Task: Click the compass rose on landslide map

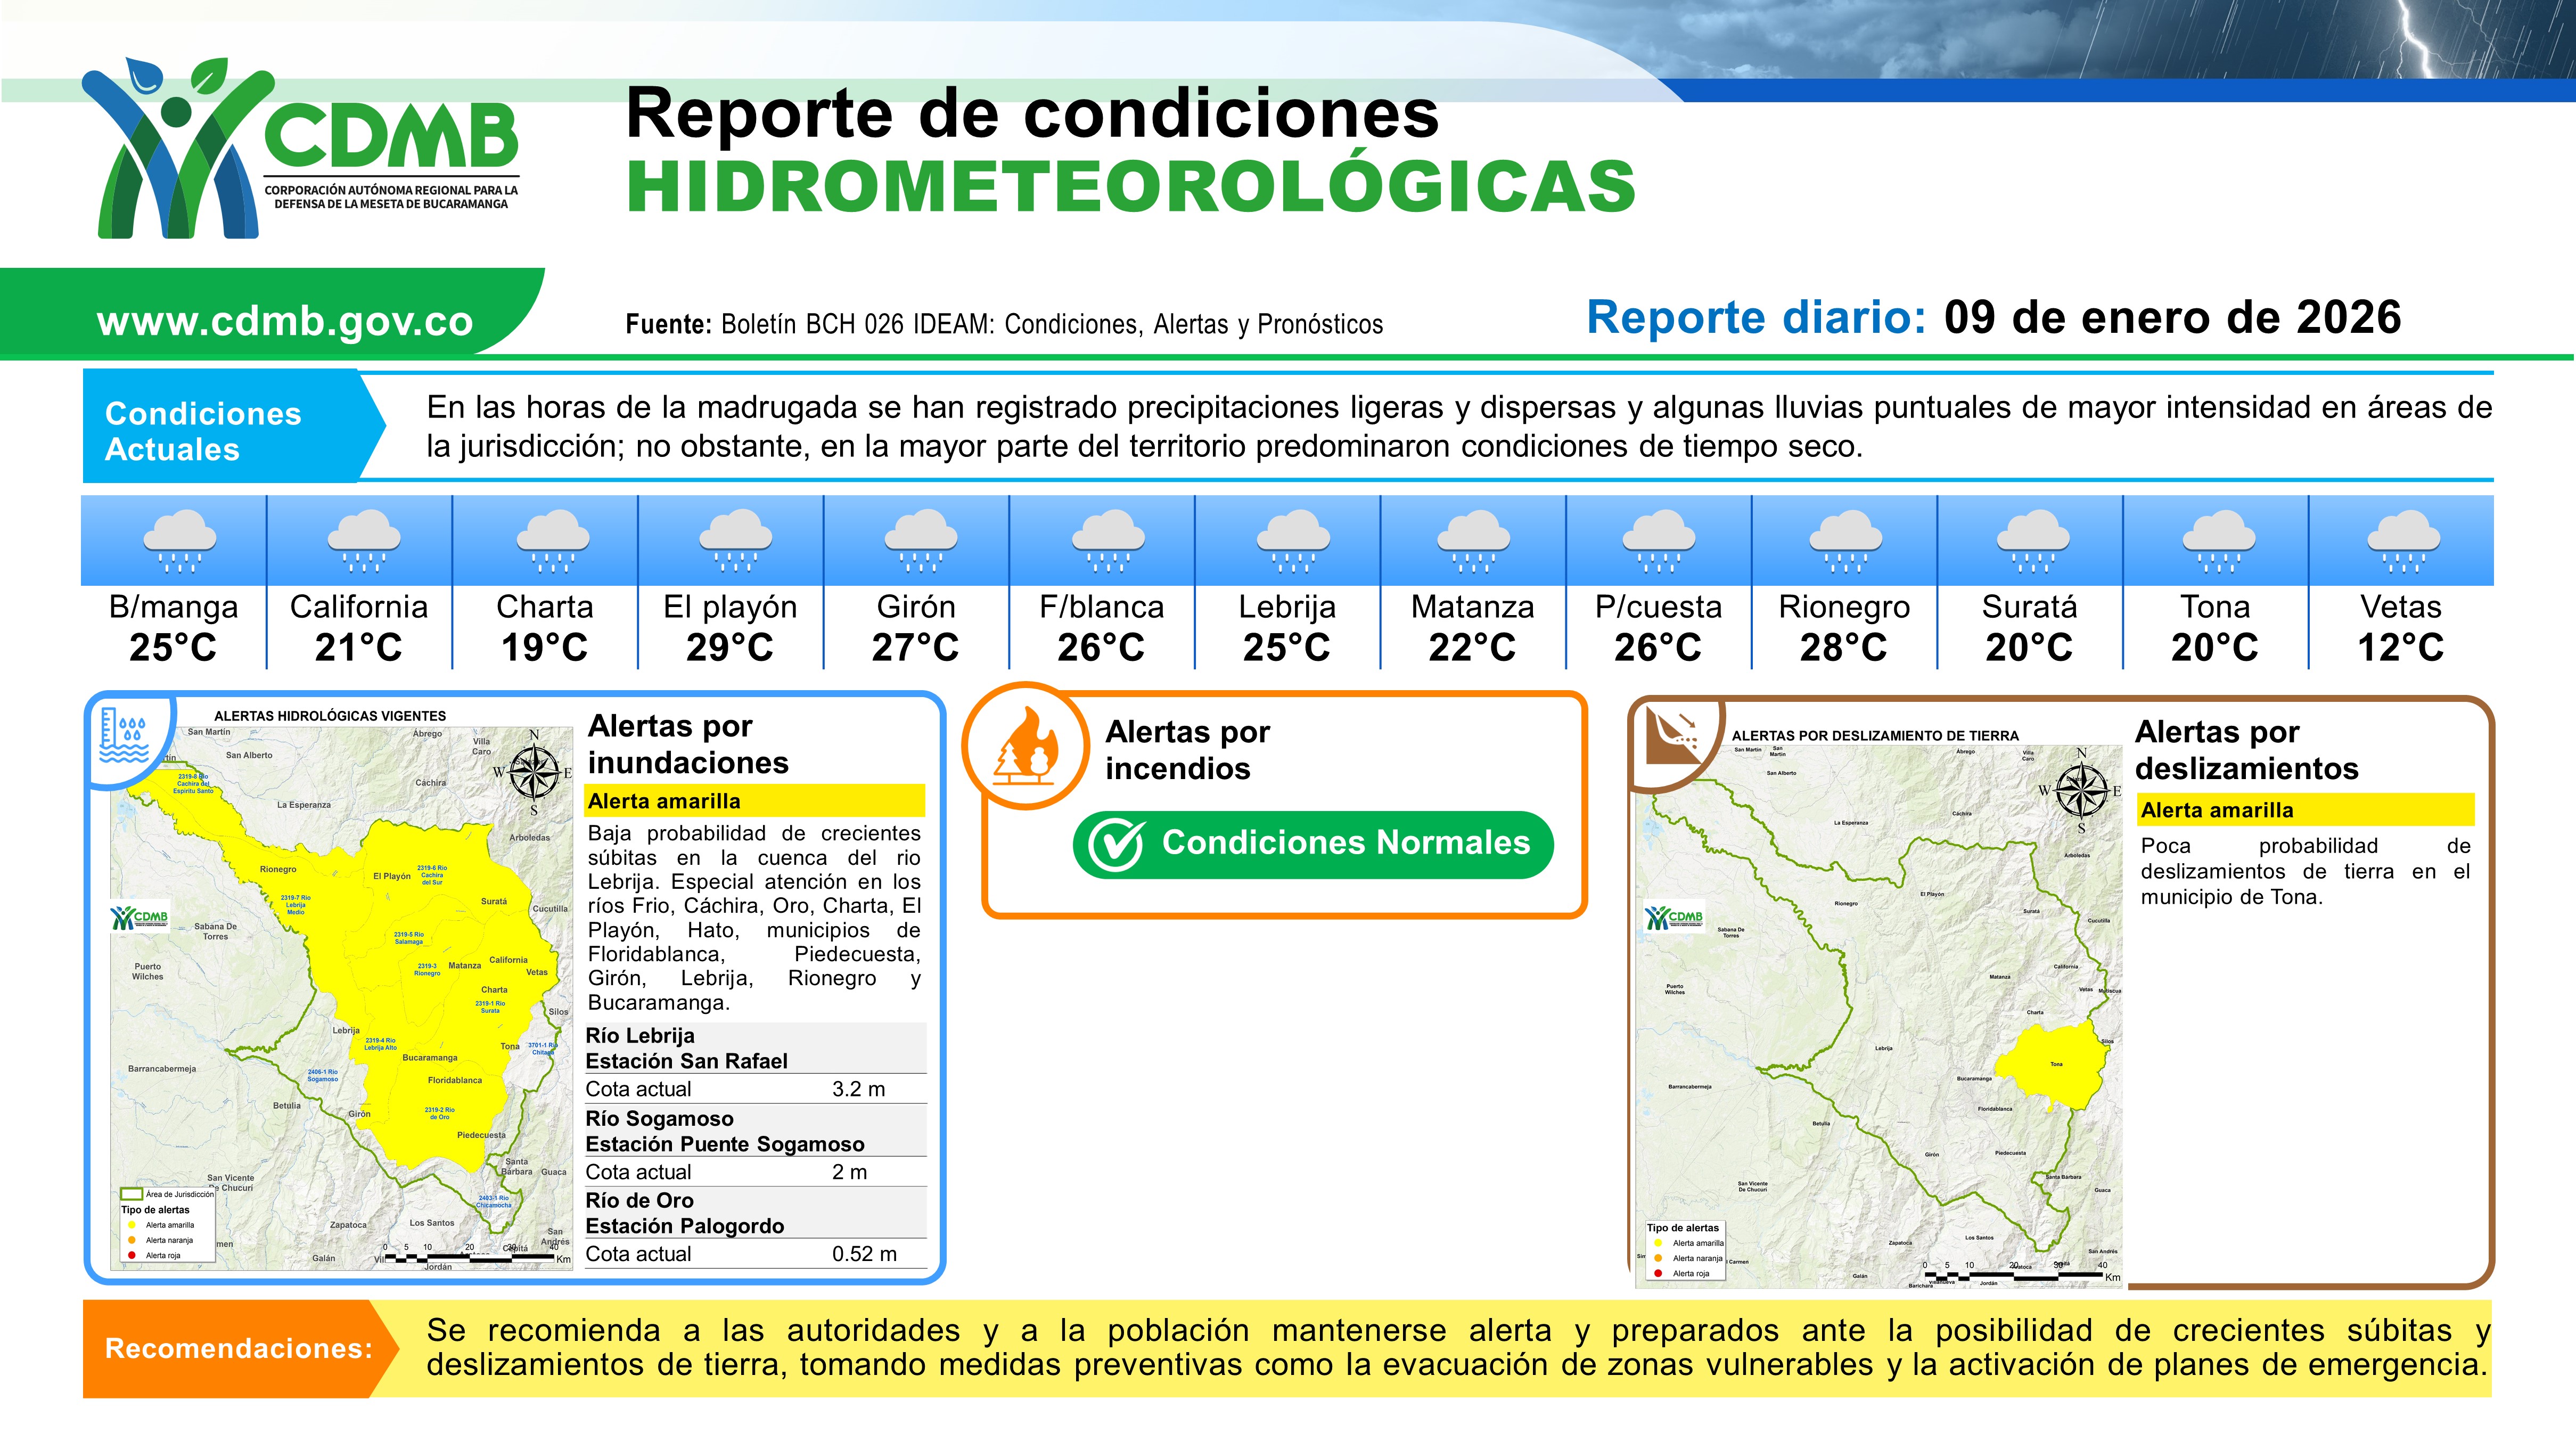Action: [x=2081, y=790]
